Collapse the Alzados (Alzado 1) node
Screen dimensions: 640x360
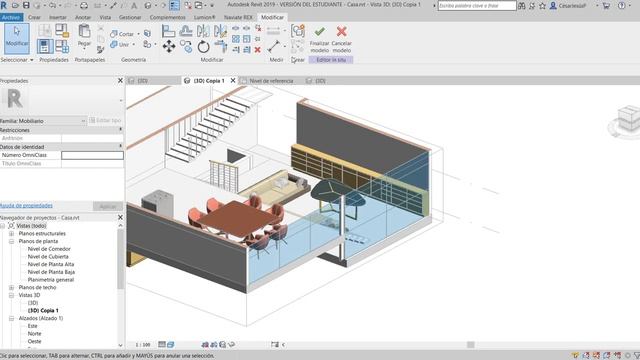point(11,318)
